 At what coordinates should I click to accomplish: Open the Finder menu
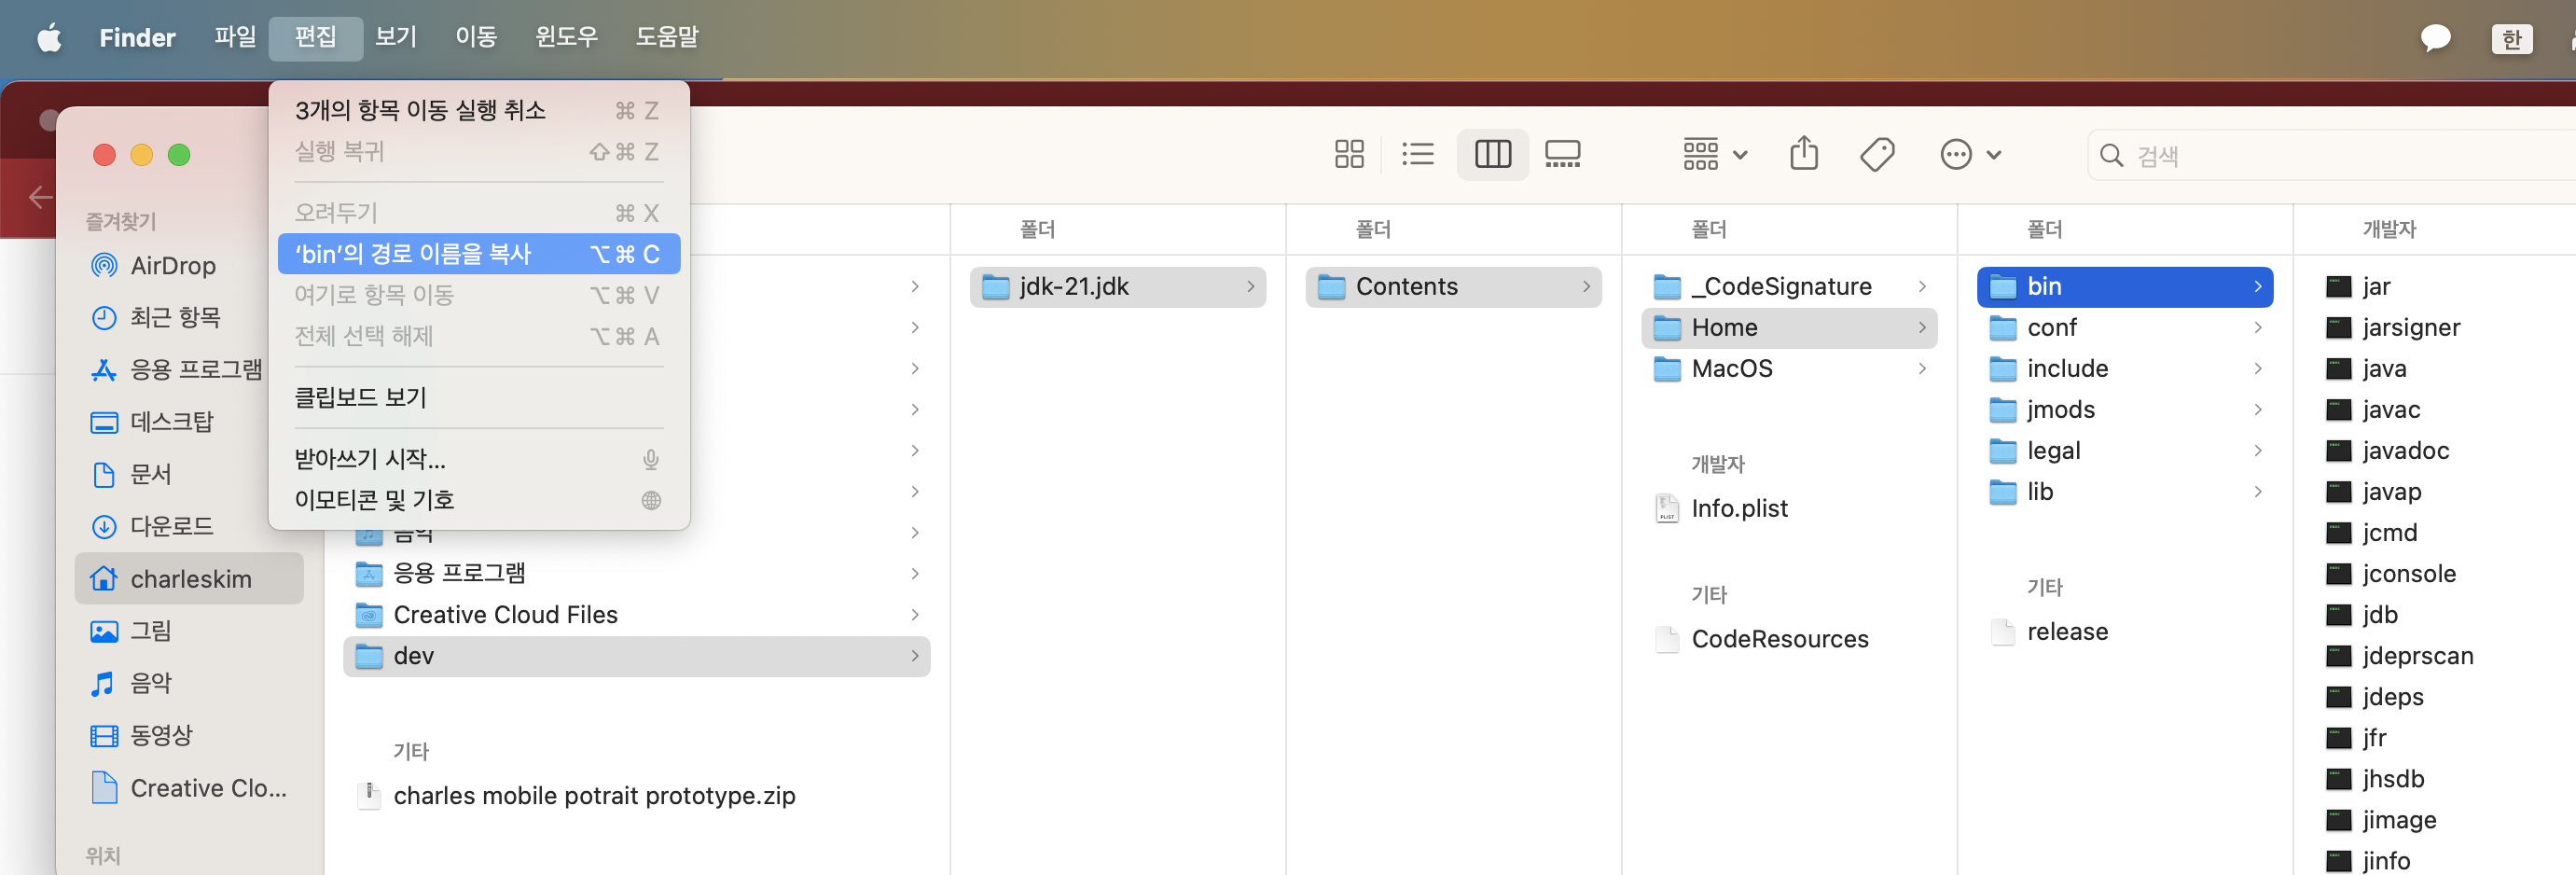(x=137, y=38)
